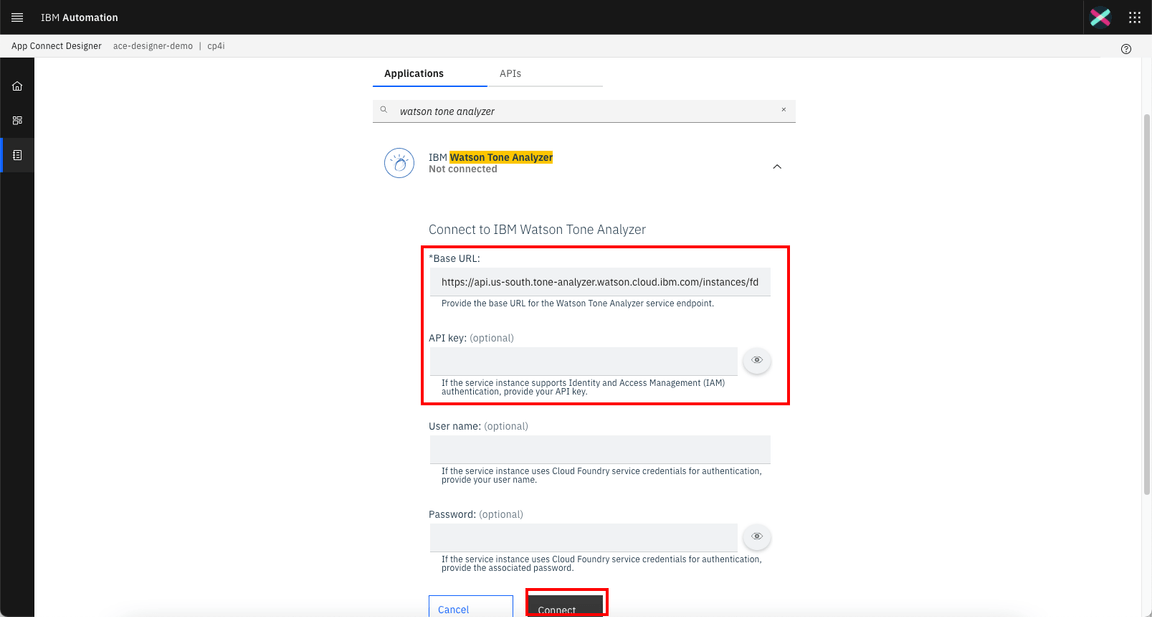Switch to the Applications tab
Viewport: 1152px width, 617px height.
[x=414, y=73]
